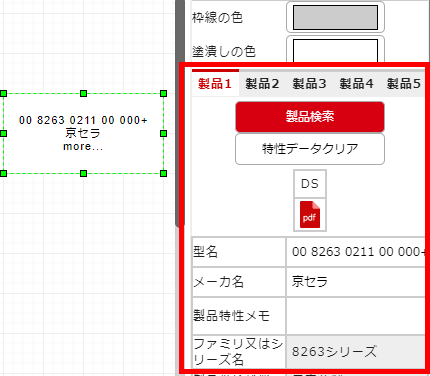Click the red 製品検索 button

point(310,117)
